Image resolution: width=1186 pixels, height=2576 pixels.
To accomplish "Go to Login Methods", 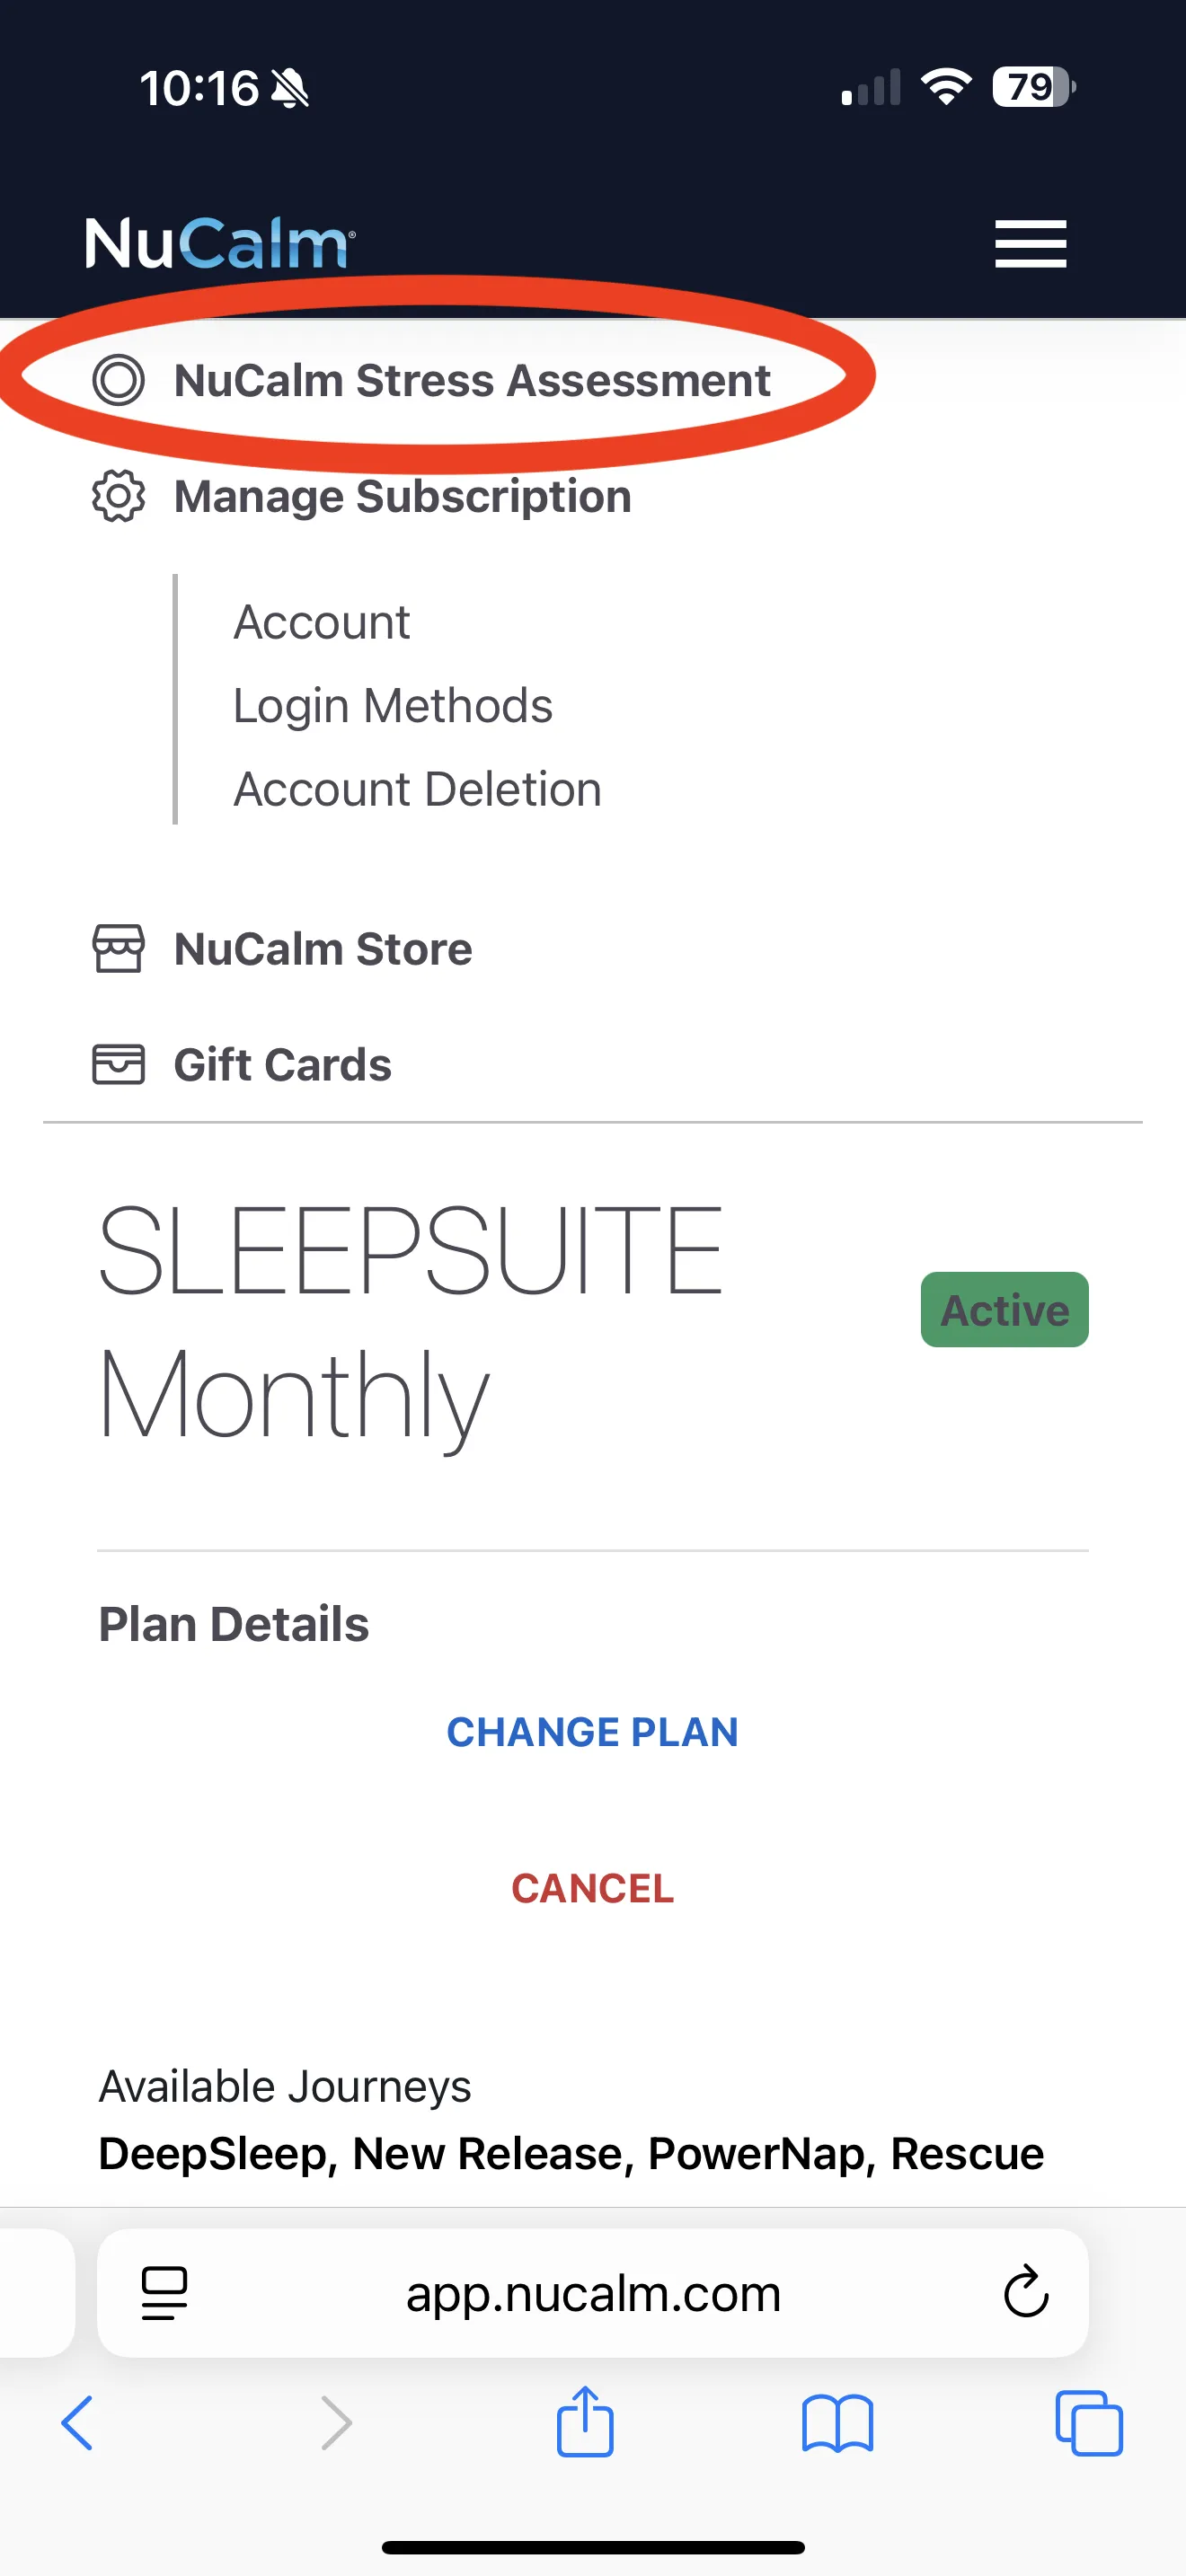I will click(x=392, y=706).
